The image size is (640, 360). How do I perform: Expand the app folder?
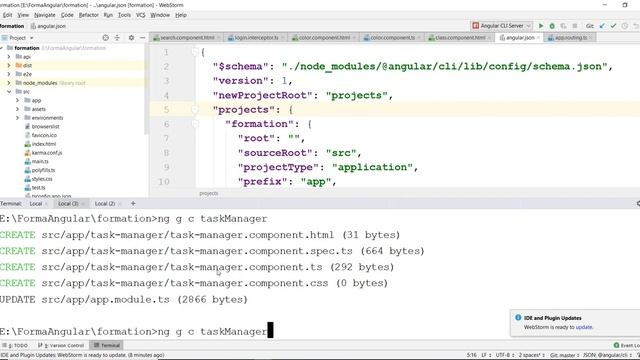(18, 100)
